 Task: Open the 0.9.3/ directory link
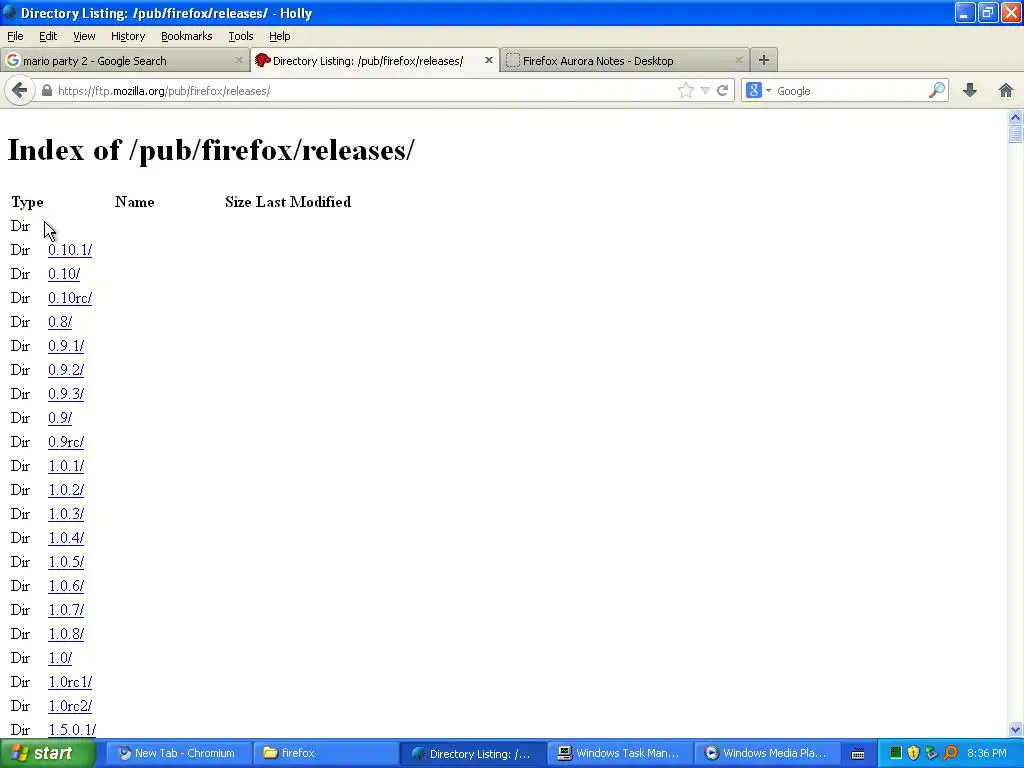tap(66, 394)
